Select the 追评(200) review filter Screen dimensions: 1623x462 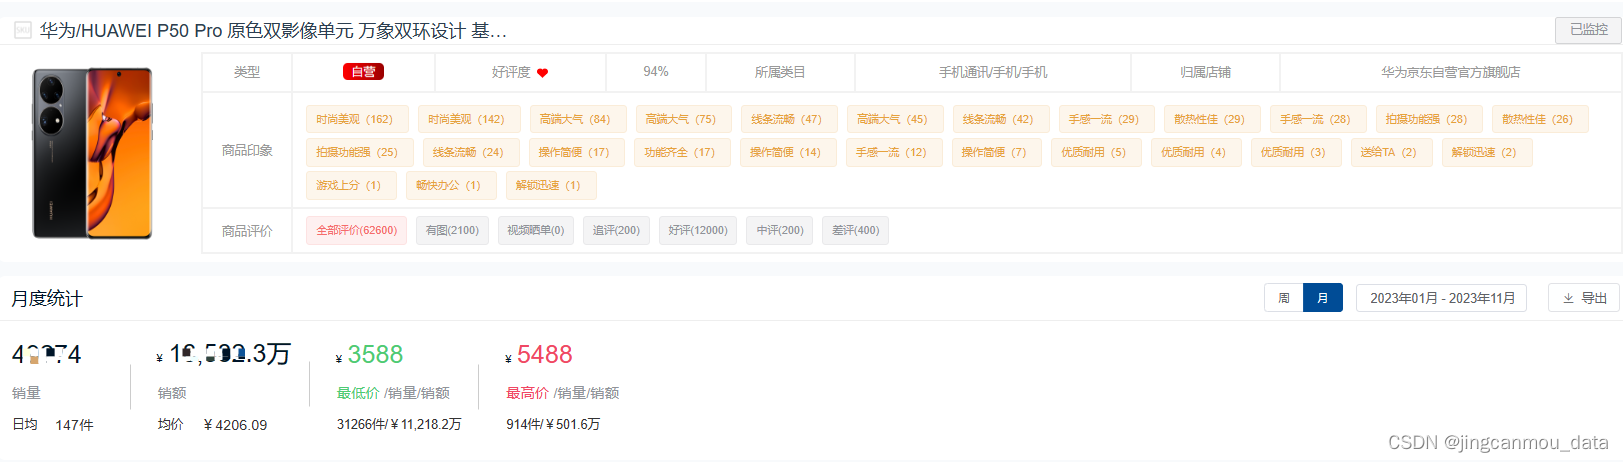[x=616, y=230]
